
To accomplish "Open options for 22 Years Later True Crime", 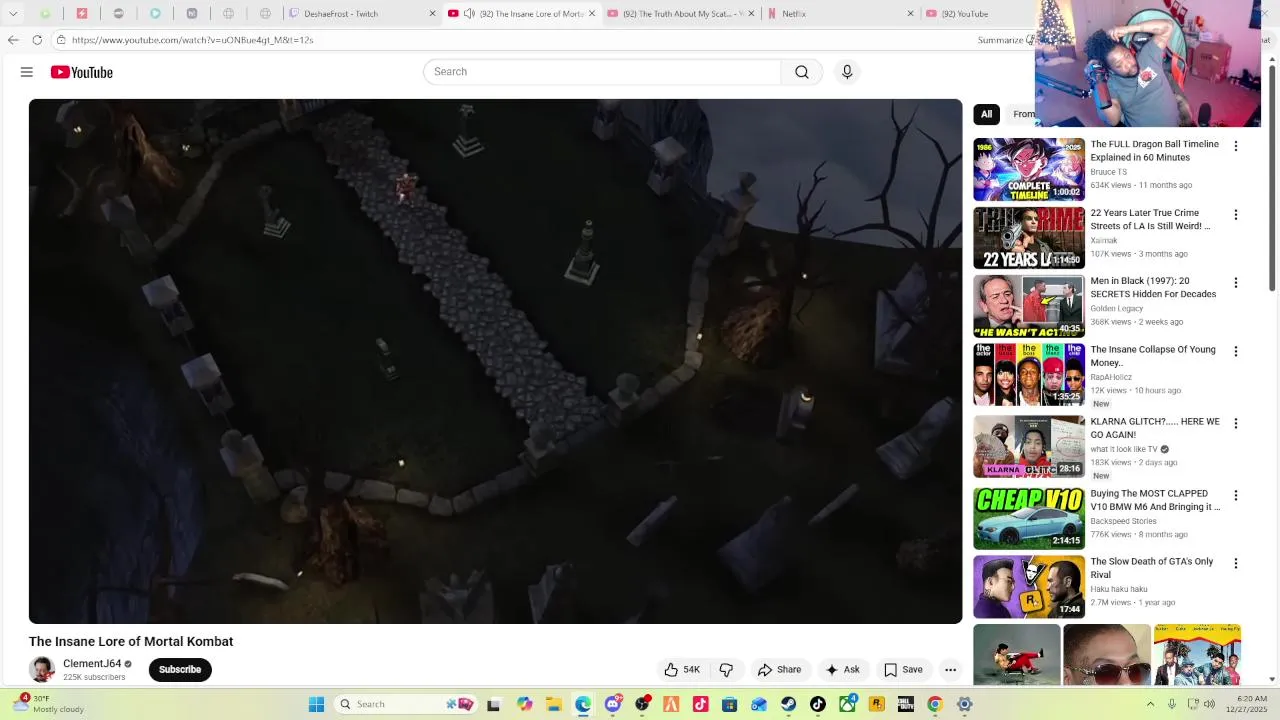I will click(x=1236, y=215).
